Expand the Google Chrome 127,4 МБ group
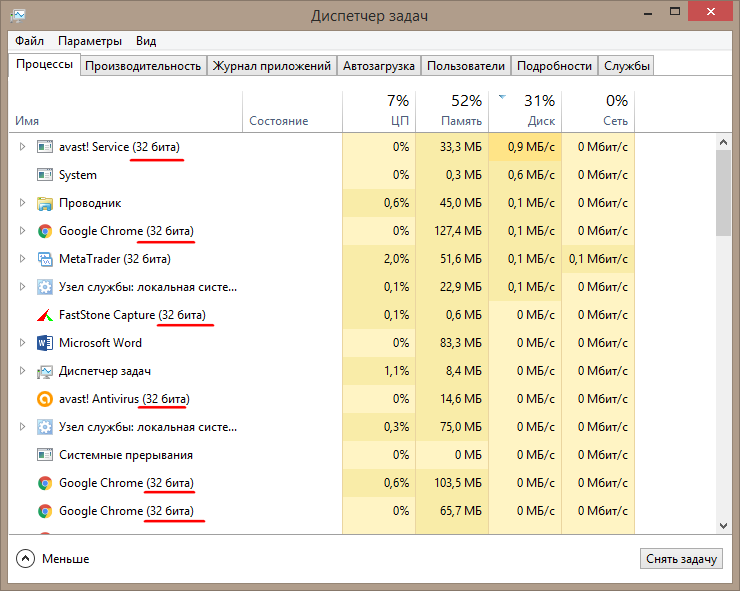This screenshot has height=591, width=740. point(22,231)
